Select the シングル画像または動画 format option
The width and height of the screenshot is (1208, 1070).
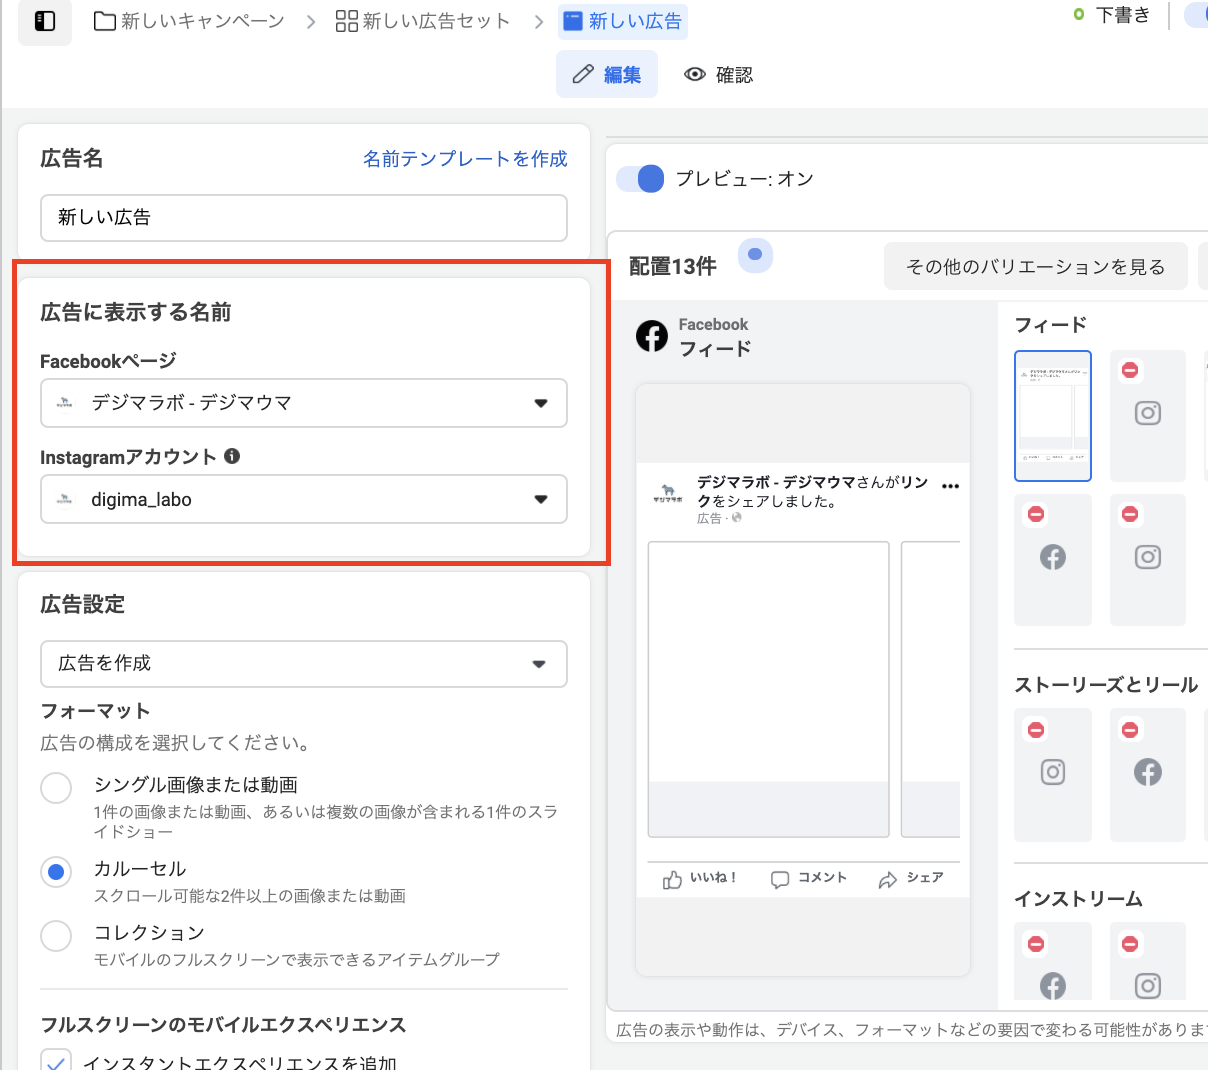coord(56,787)
